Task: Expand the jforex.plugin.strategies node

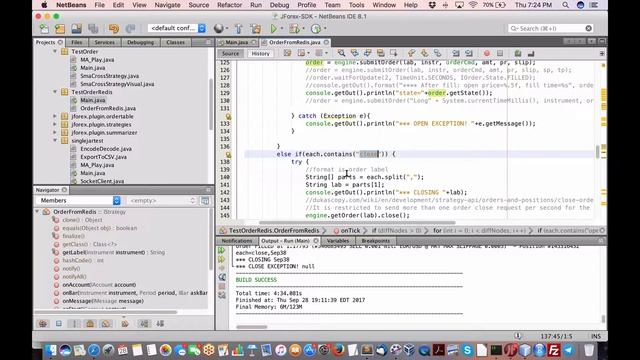Action: point(55,124)
